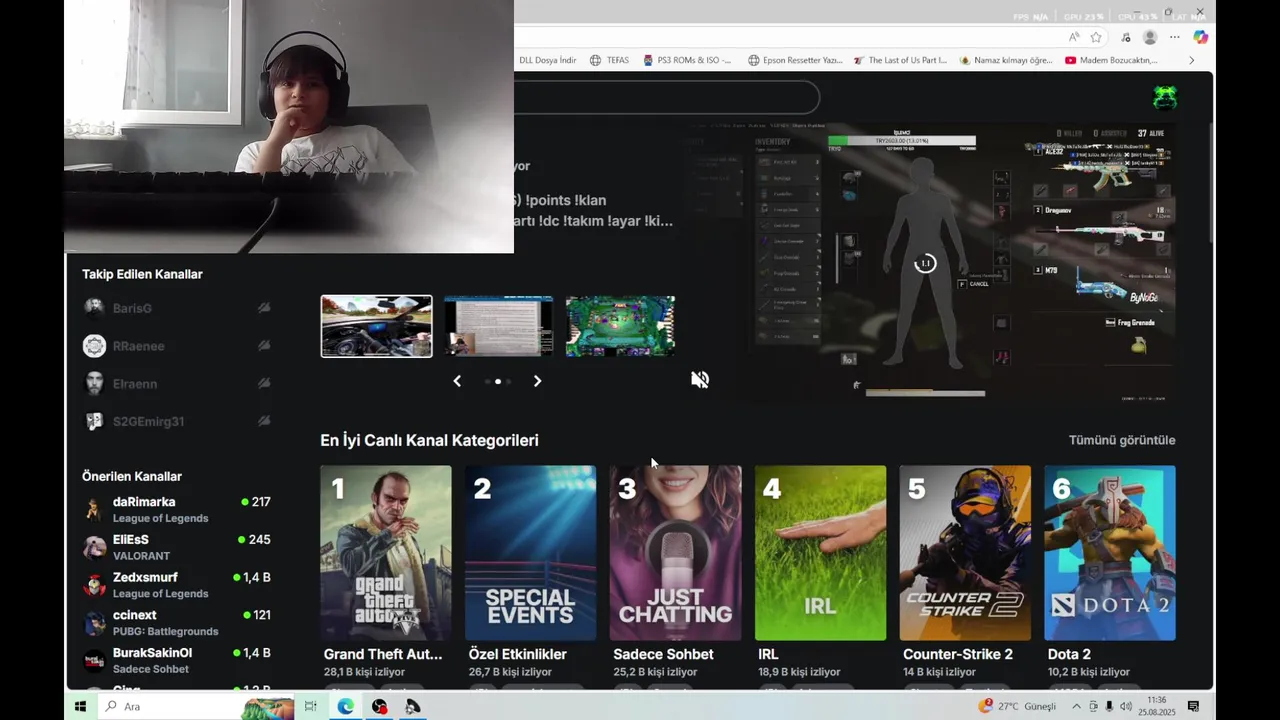Toggle BarisG offline notification icon
1280x720 pixels.
tap(264, 308)
